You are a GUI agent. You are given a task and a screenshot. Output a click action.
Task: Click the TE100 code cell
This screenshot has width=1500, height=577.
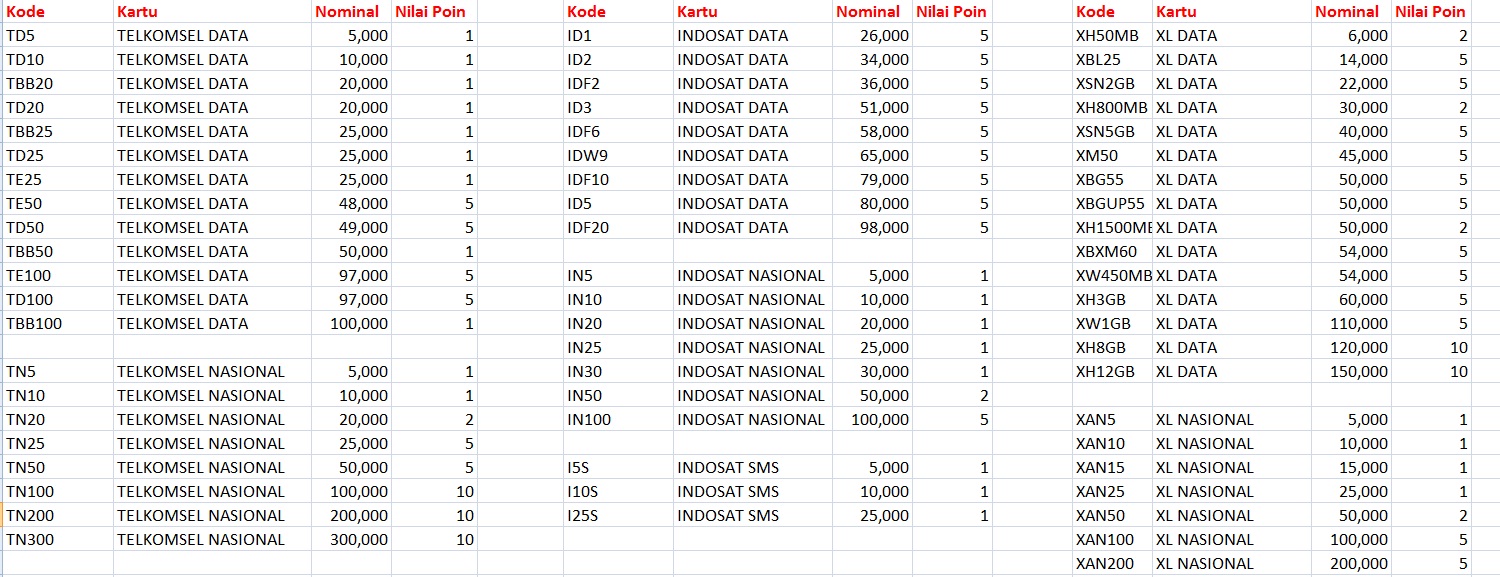(58, 275)
